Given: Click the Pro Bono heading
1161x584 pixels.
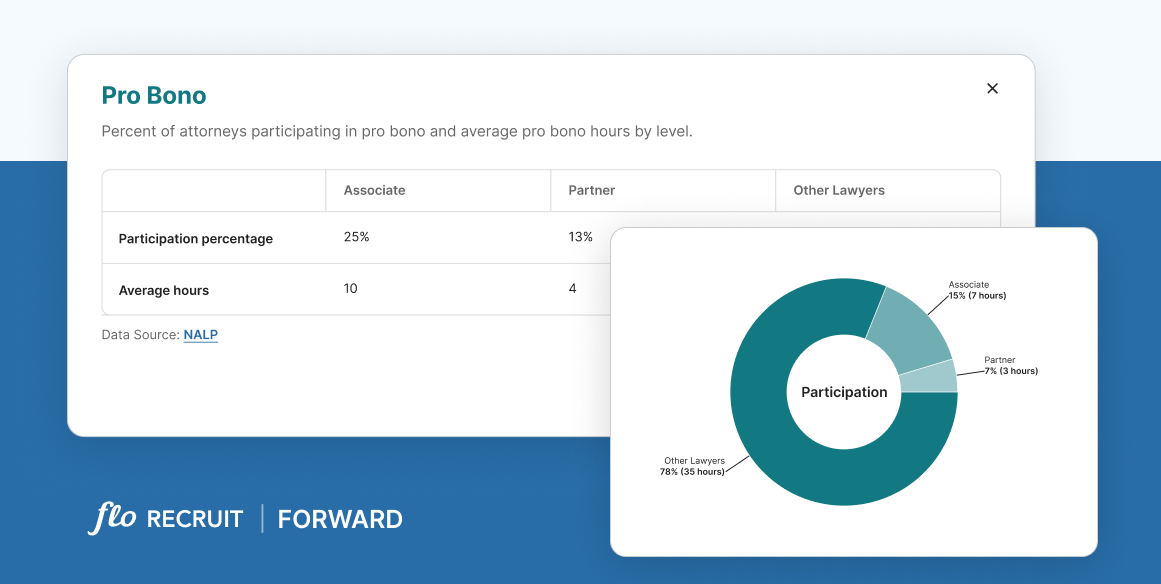Looking at the screenshot, I should point(154,94).
